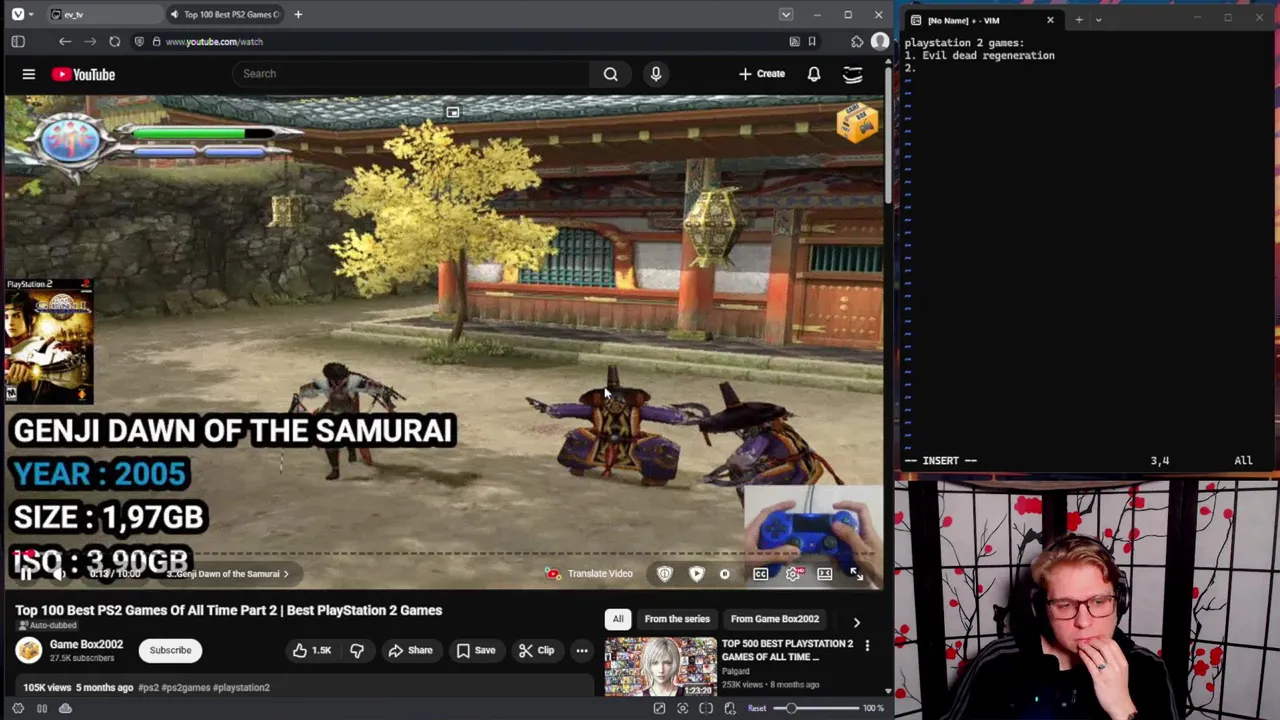Search with your voice microphone
Image resolution: width=1280 pixels, height=720 pixels.
656,73
